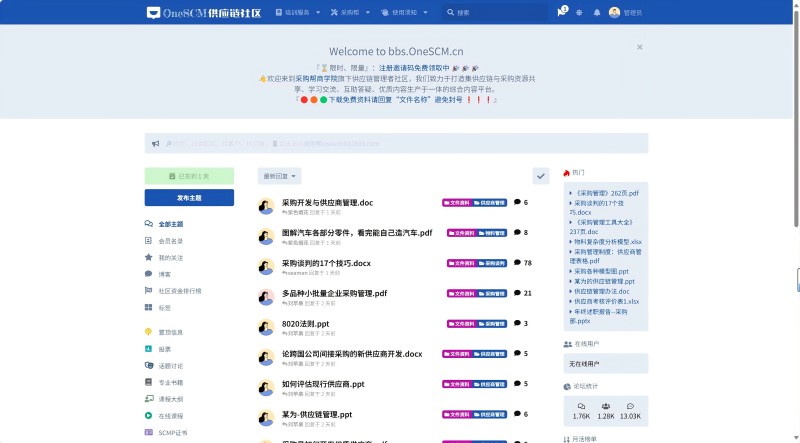Click the 专业书籍 book icon
This screenshot has width=800, height=443.
pos(148,382)
